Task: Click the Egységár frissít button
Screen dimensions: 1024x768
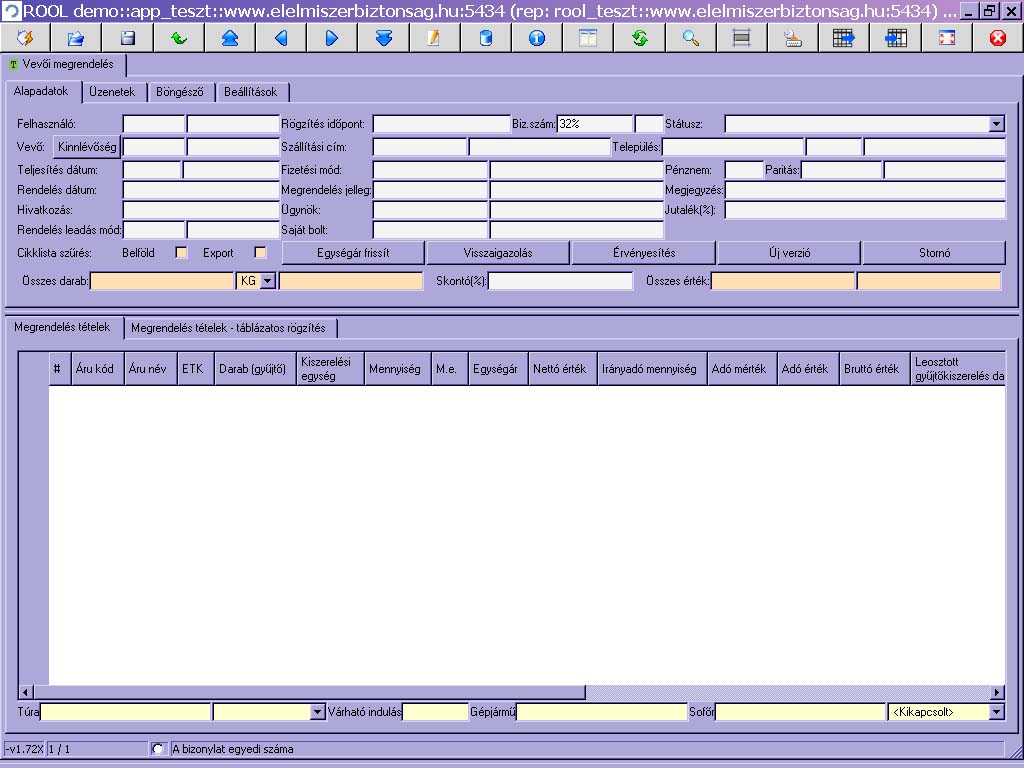Action: 353,253
